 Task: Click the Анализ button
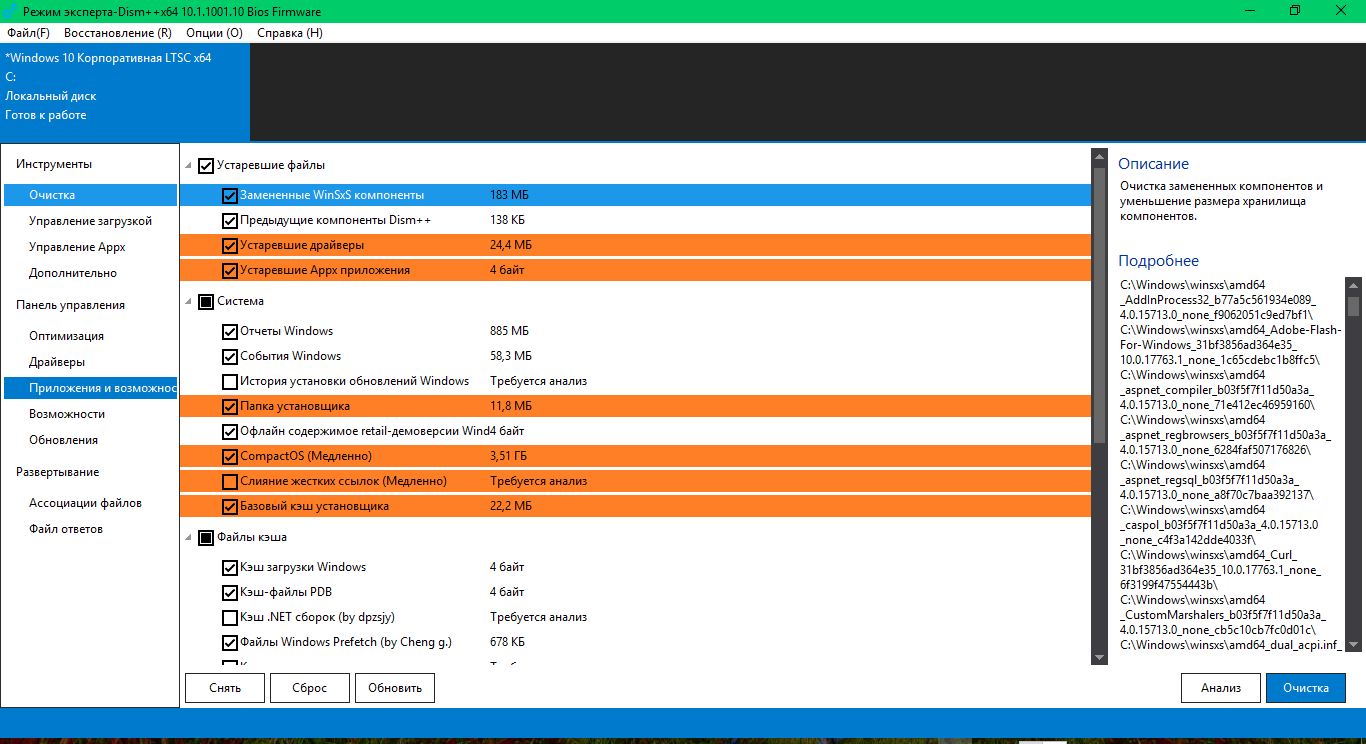(1221, 688)
